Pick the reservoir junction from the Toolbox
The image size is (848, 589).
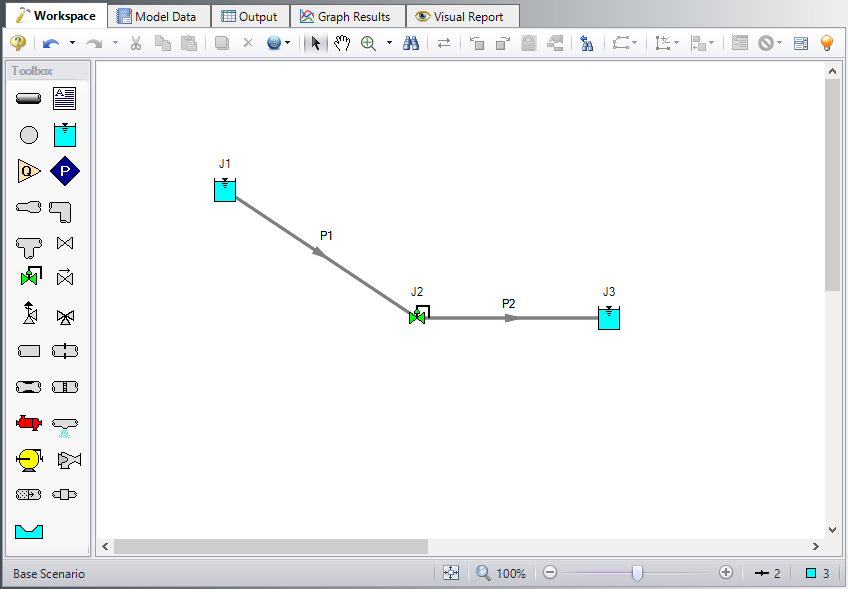click(x=65, y=134)
